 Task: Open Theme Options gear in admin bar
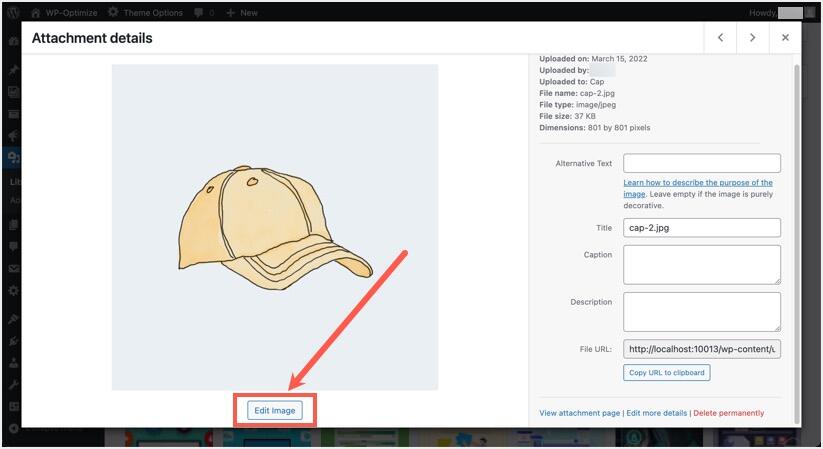pyautogui.click(x=113, y=12)
